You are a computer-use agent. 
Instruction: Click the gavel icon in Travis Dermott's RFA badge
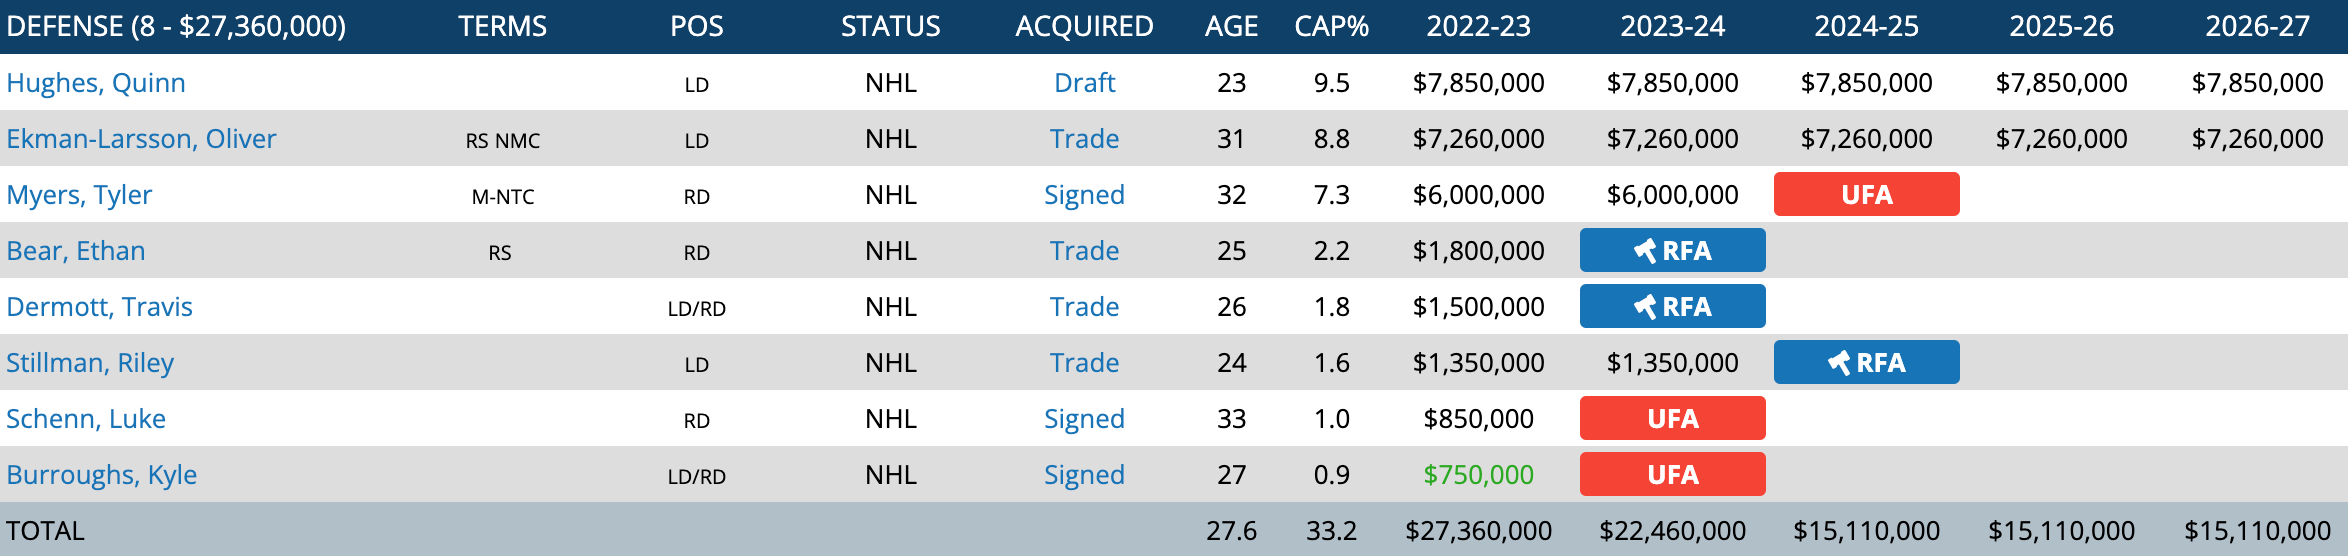pyautogui.click(x=1645, y=307)
